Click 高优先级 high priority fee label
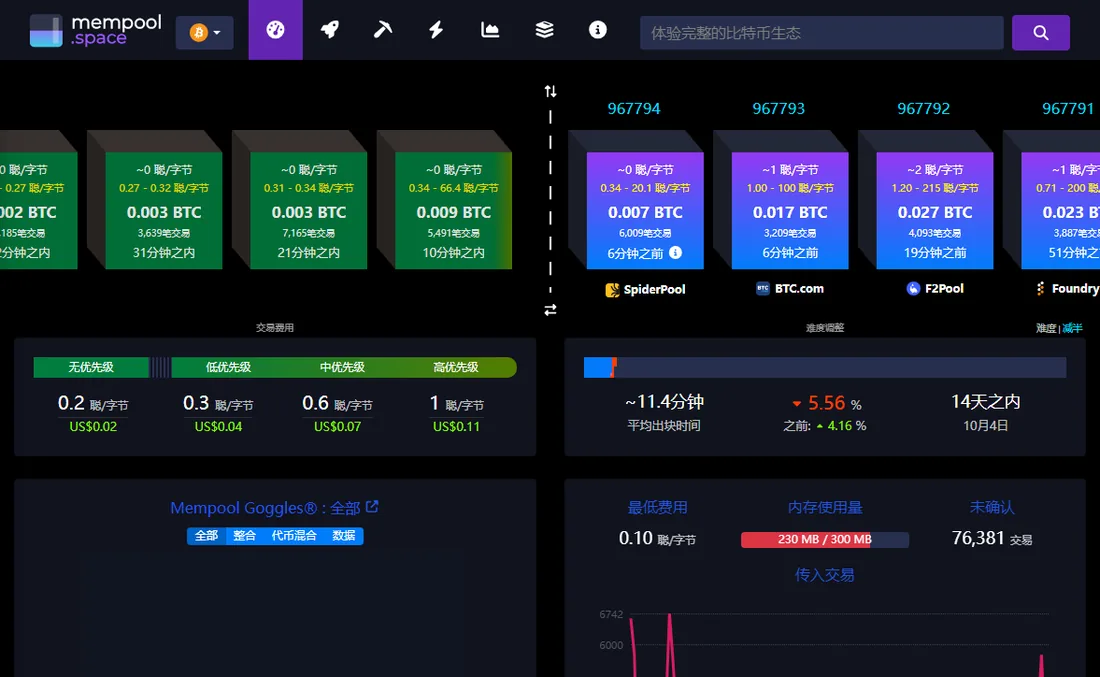Screen dimensions: 1100x677 (x=456, y=367)
